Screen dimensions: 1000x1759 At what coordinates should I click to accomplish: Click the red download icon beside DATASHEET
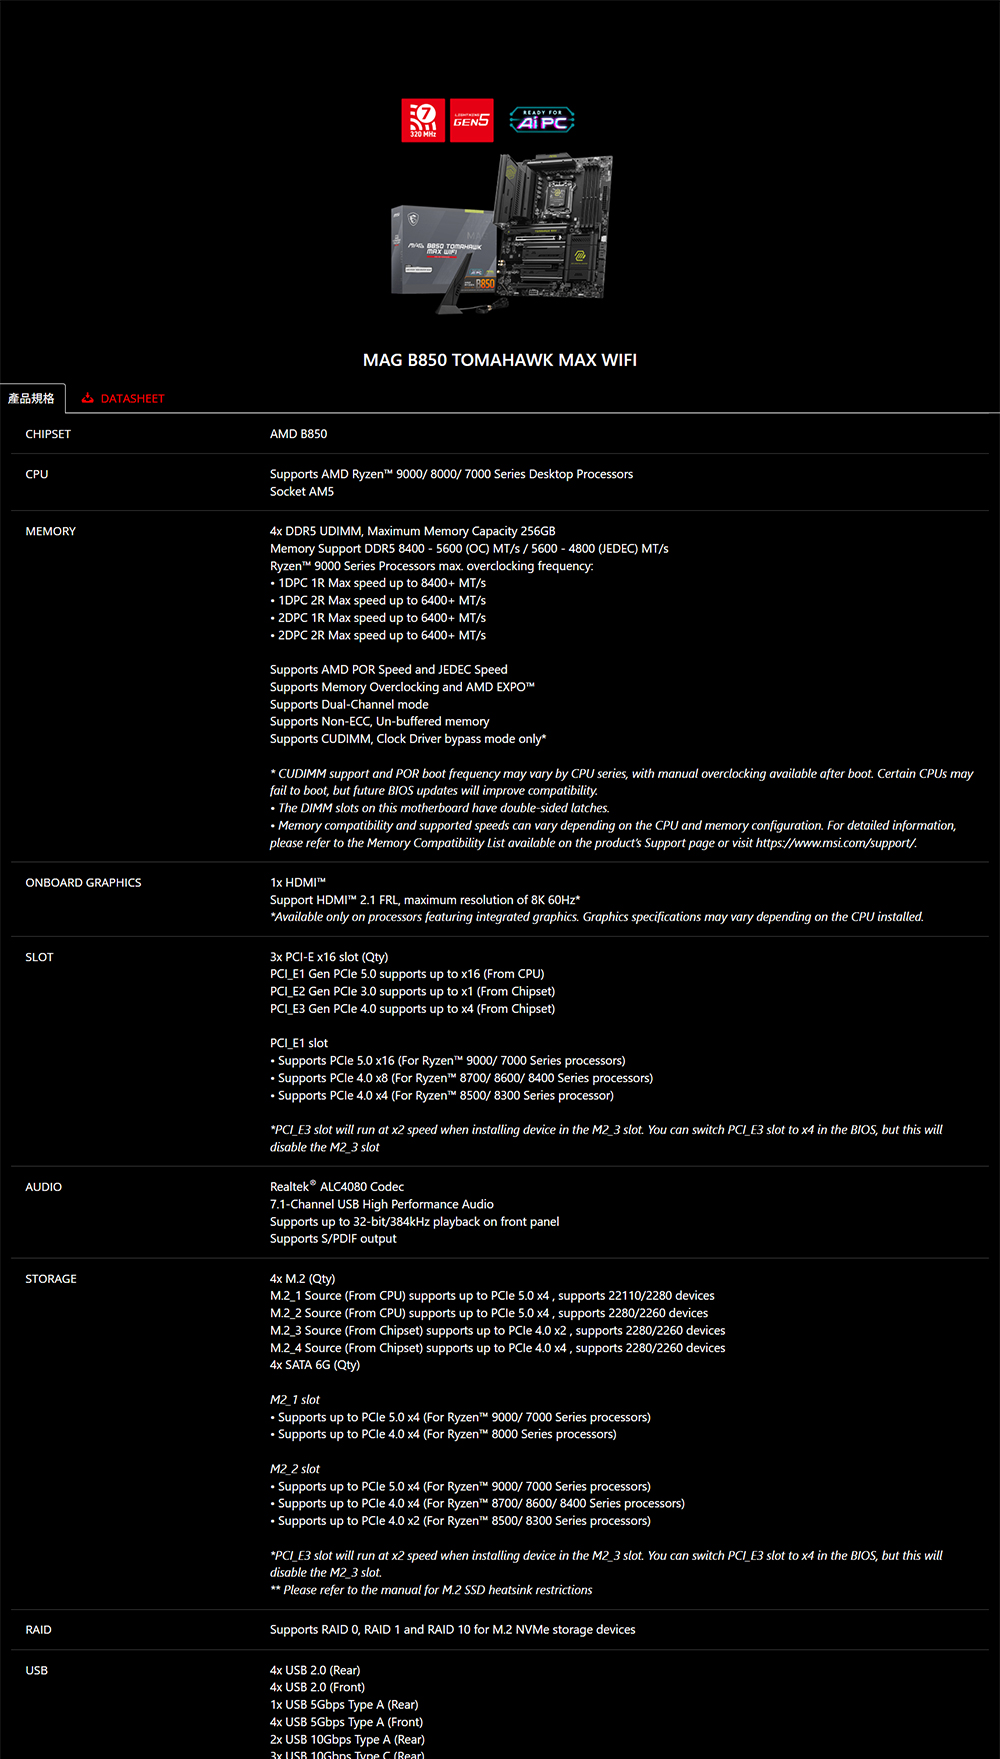click(x=88, y=398)
